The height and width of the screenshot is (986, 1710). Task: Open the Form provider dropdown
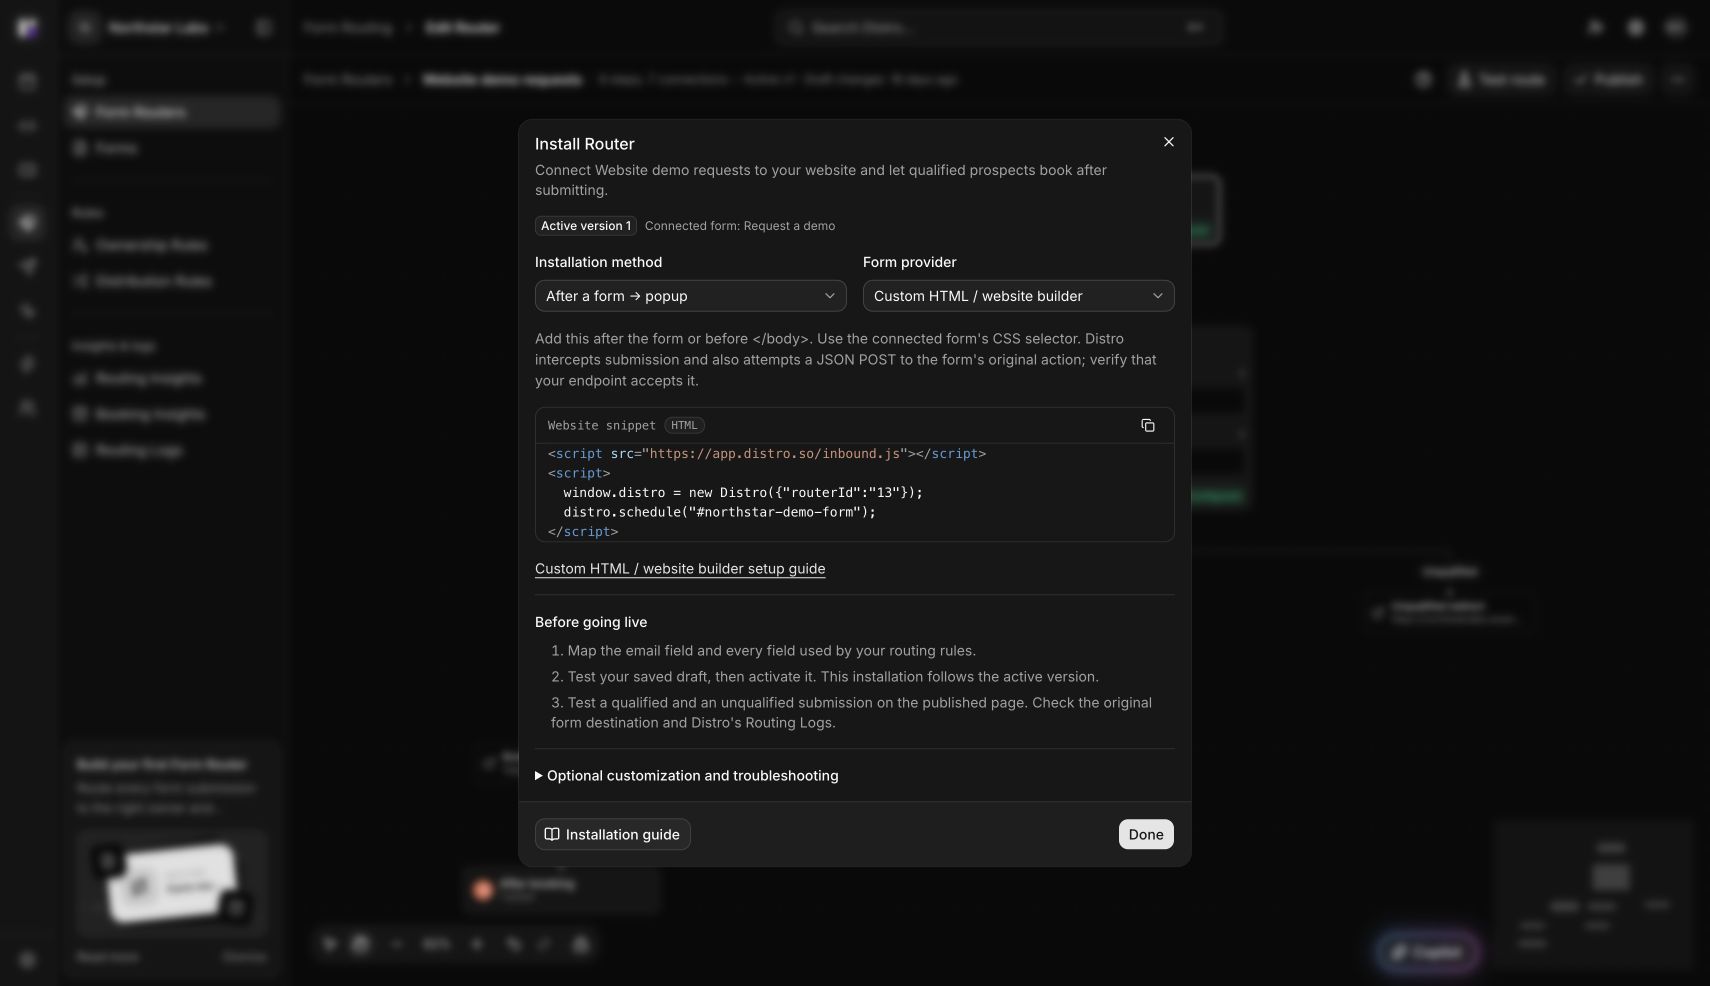(x=1018, y=296)
